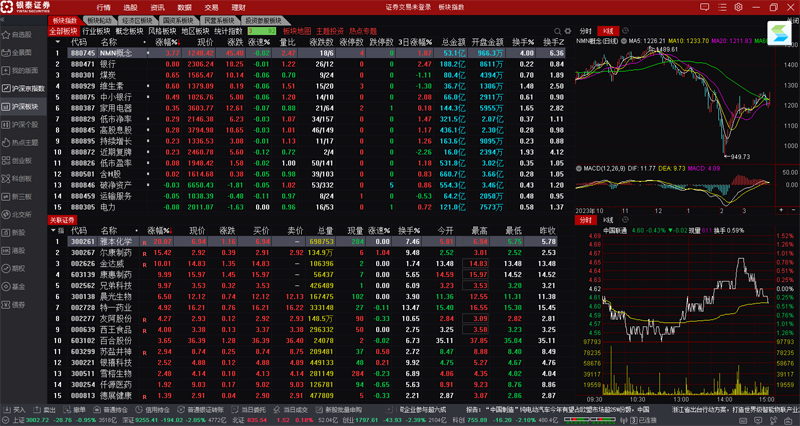Open 普通持仓 in the bottom toolbar
The image size is (800, 426).
click(x=111, y=410)
